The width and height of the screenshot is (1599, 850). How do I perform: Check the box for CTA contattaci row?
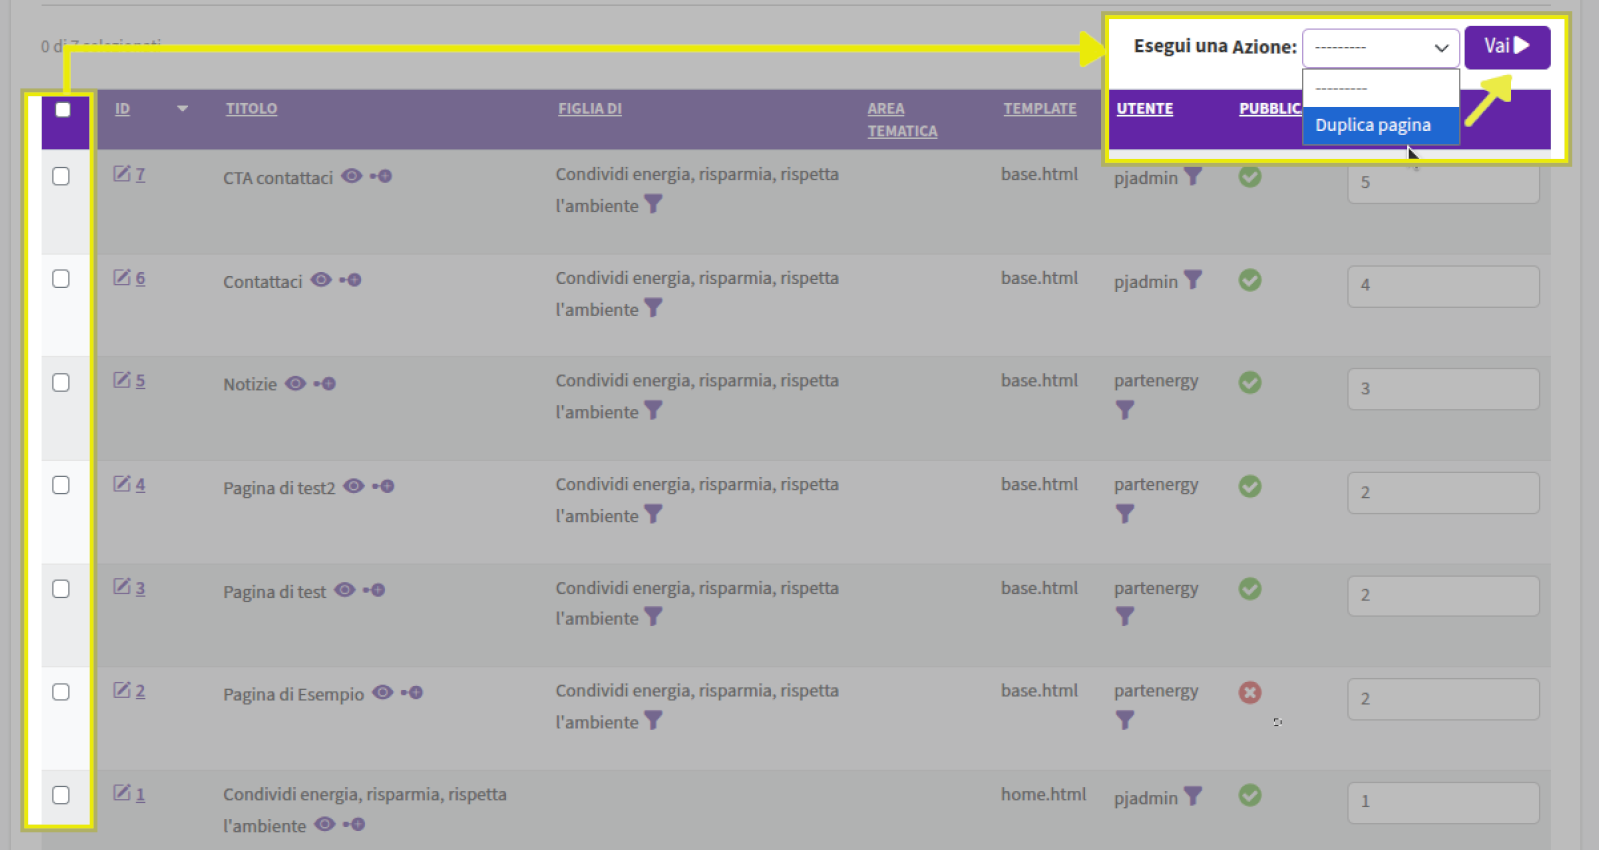[61, 176]
